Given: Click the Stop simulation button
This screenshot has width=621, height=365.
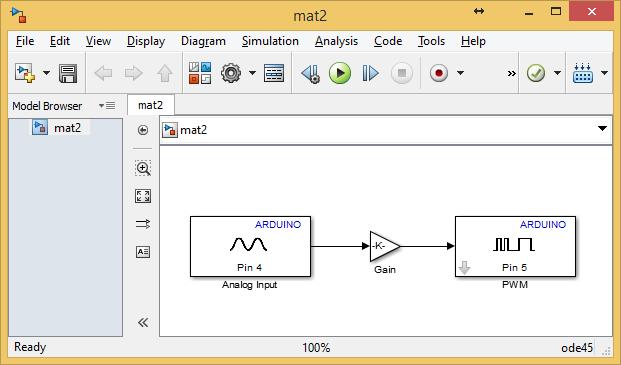Looking at the screenshot, I should click(402, 73).
